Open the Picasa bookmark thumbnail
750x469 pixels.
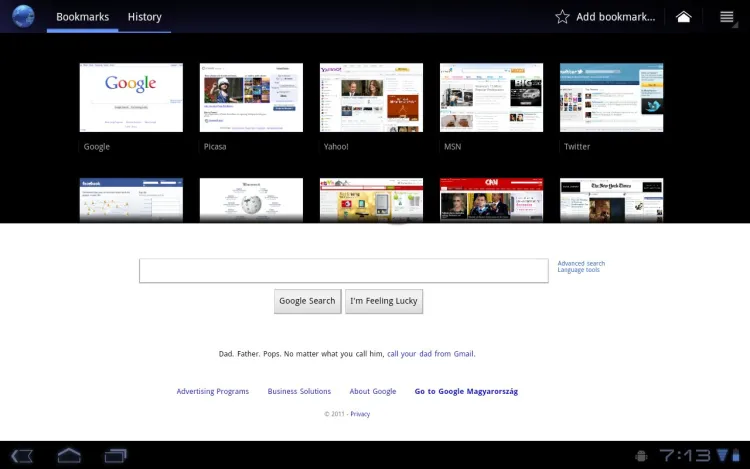[x=251, y=98]
